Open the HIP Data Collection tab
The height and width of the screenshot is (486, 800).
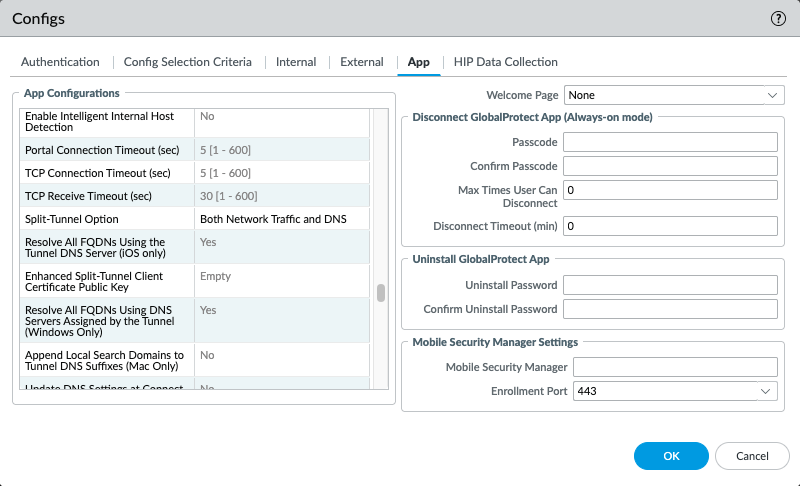click(505, 62)
